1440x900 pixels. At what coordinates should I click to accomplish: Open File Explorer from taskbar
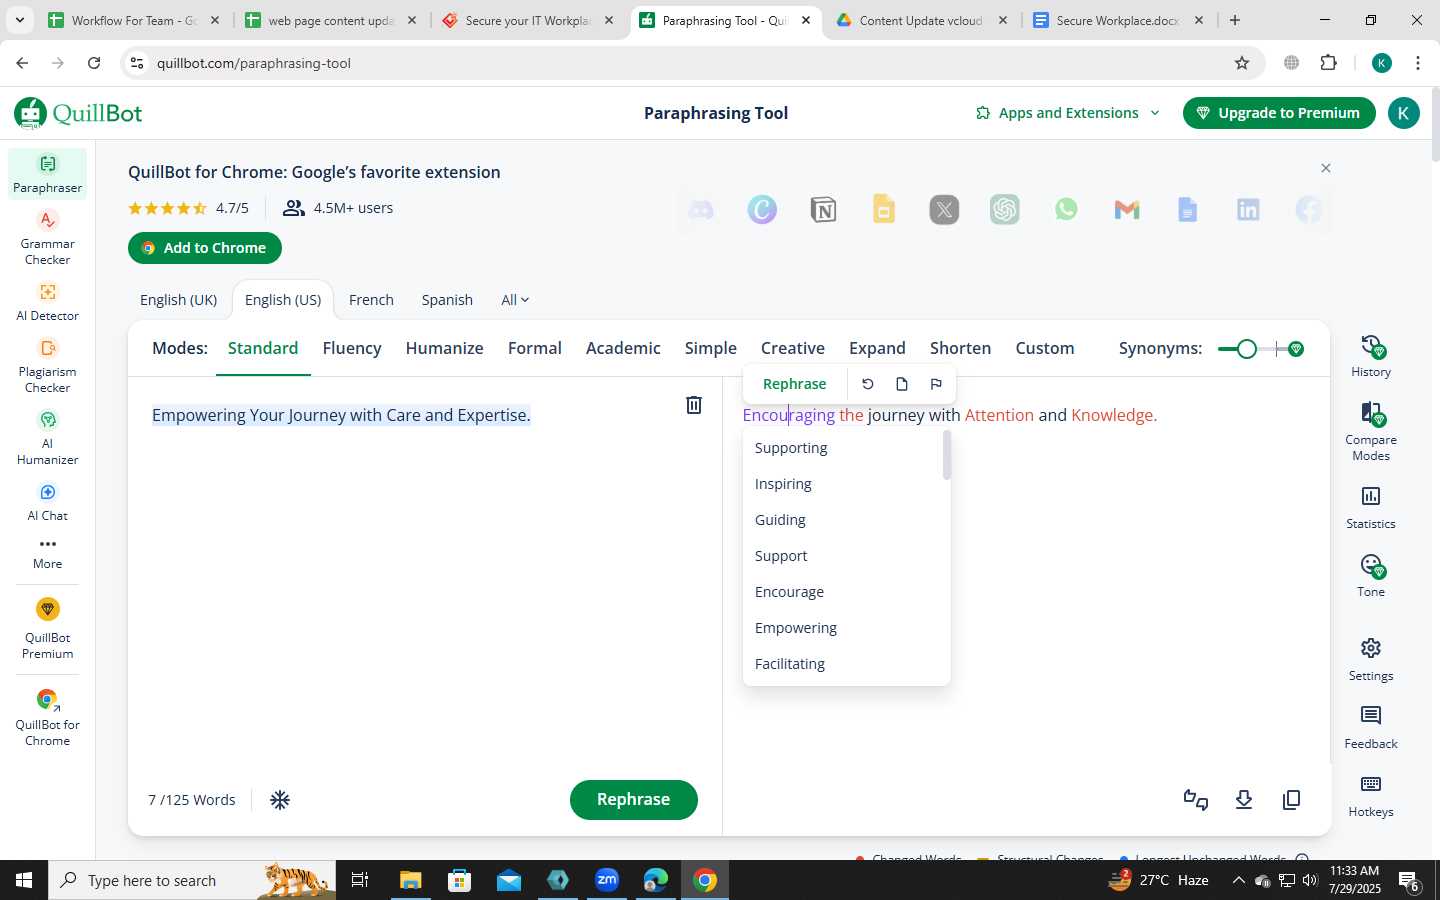click(x=411, y=880)
